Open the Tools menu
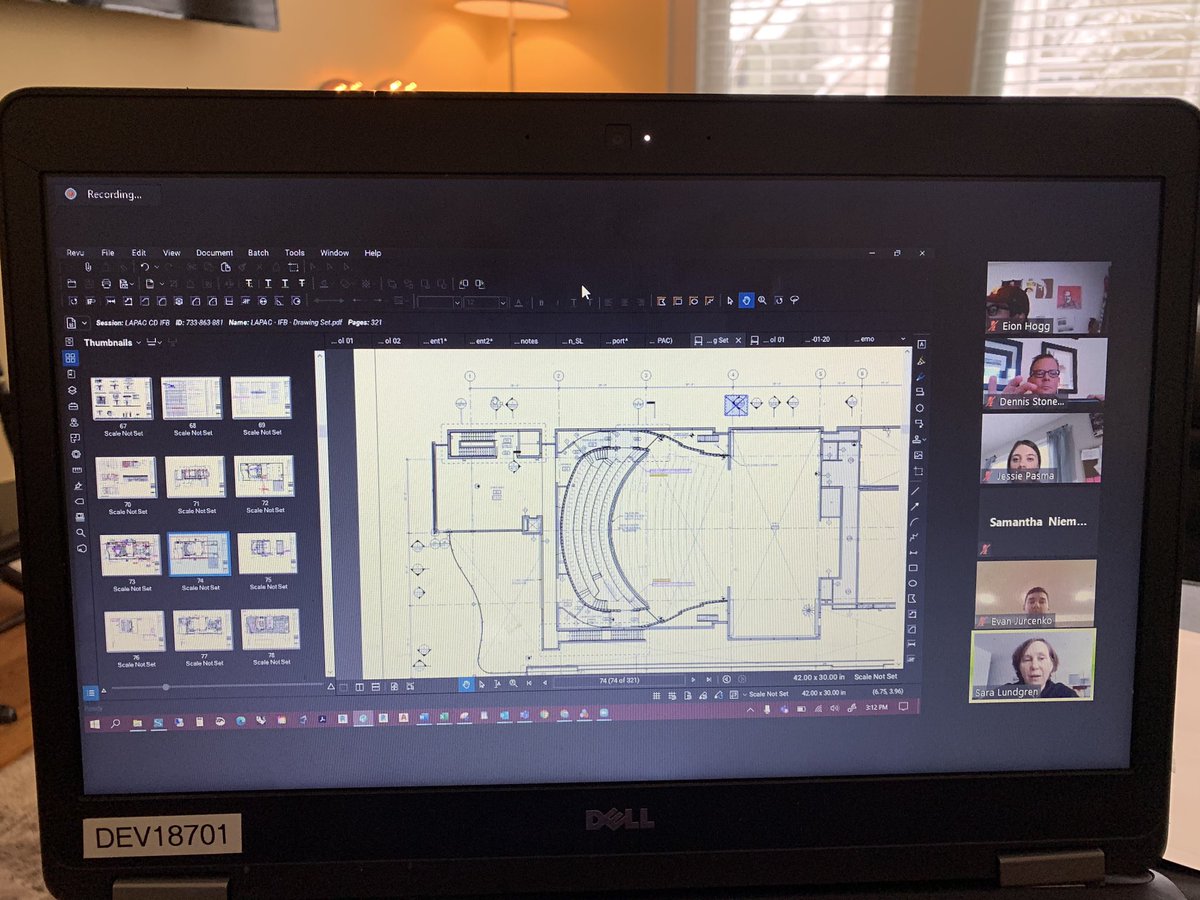The image size is (1200, 900). (x=294, y=253)
